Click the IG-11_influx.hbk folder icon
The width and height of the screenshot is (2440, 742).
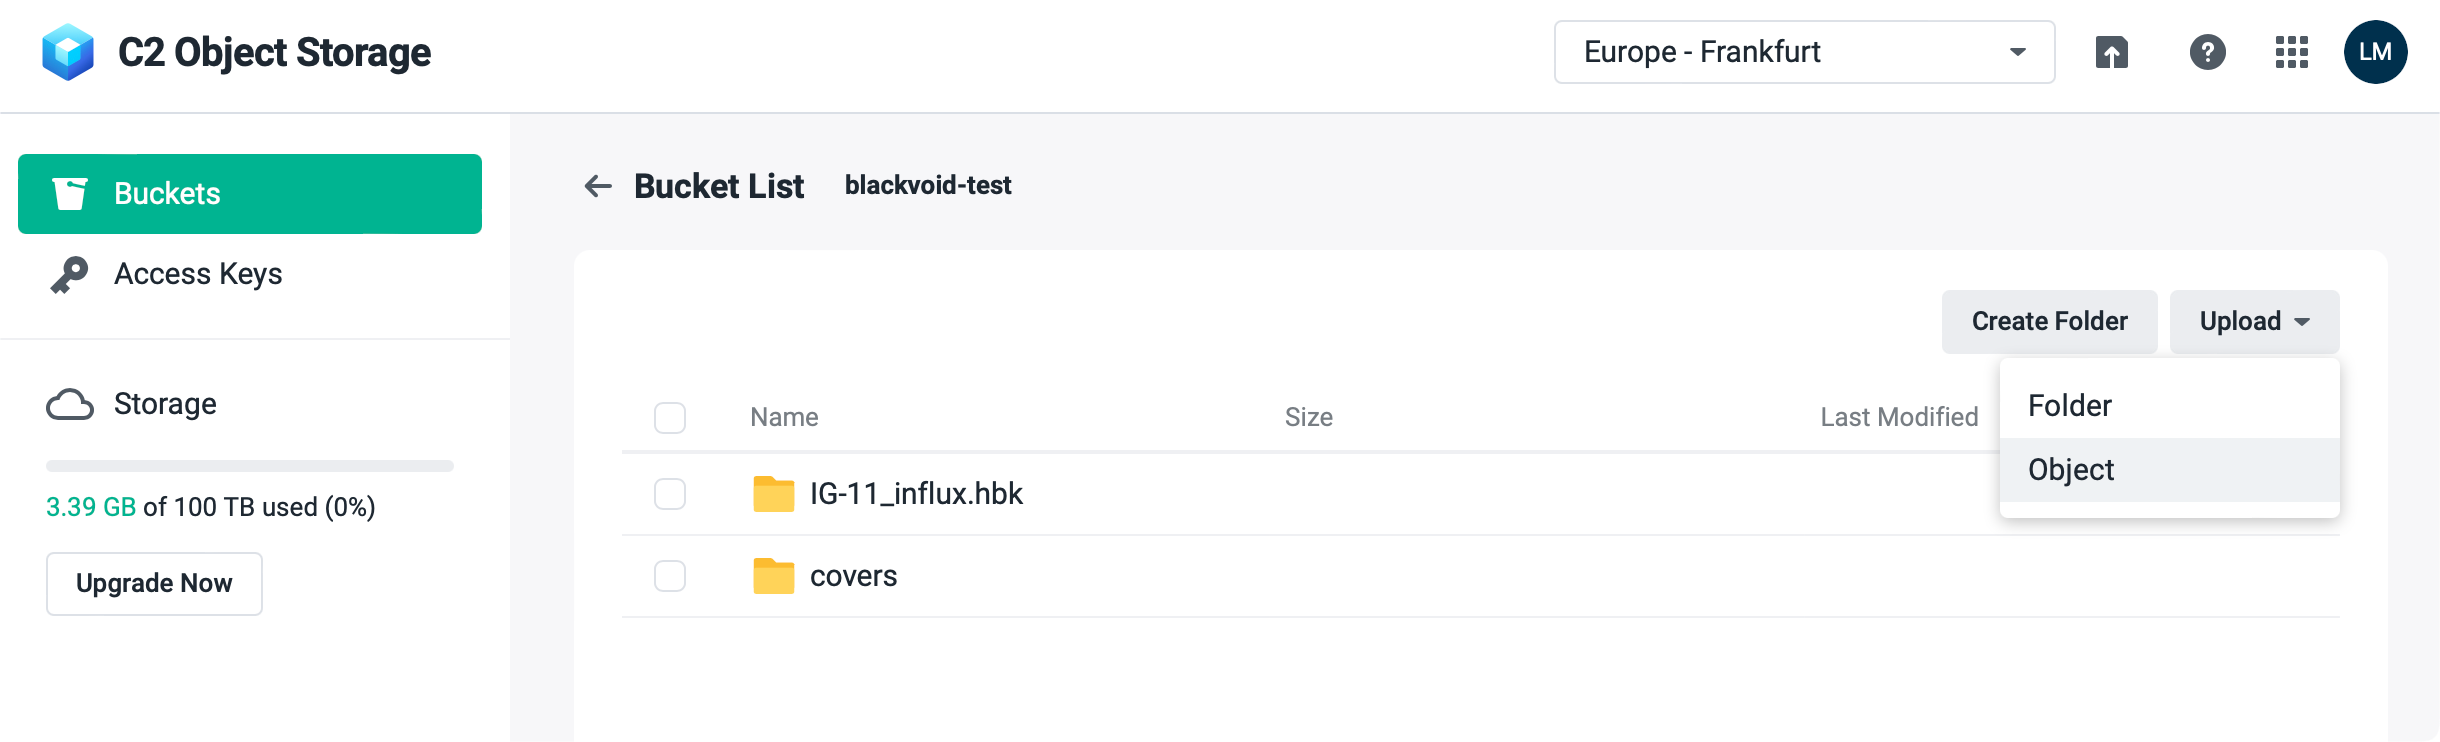pos(773,494)
